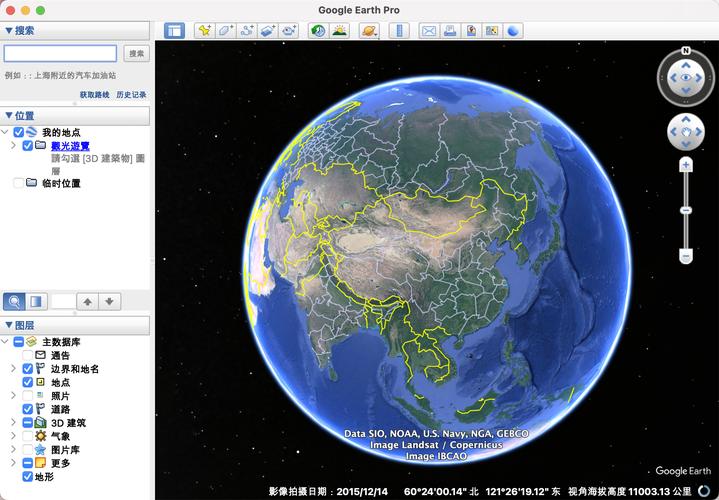
Task: Toggle 3D 建筑 layer checkbox
Action: [x=28, y=422]
